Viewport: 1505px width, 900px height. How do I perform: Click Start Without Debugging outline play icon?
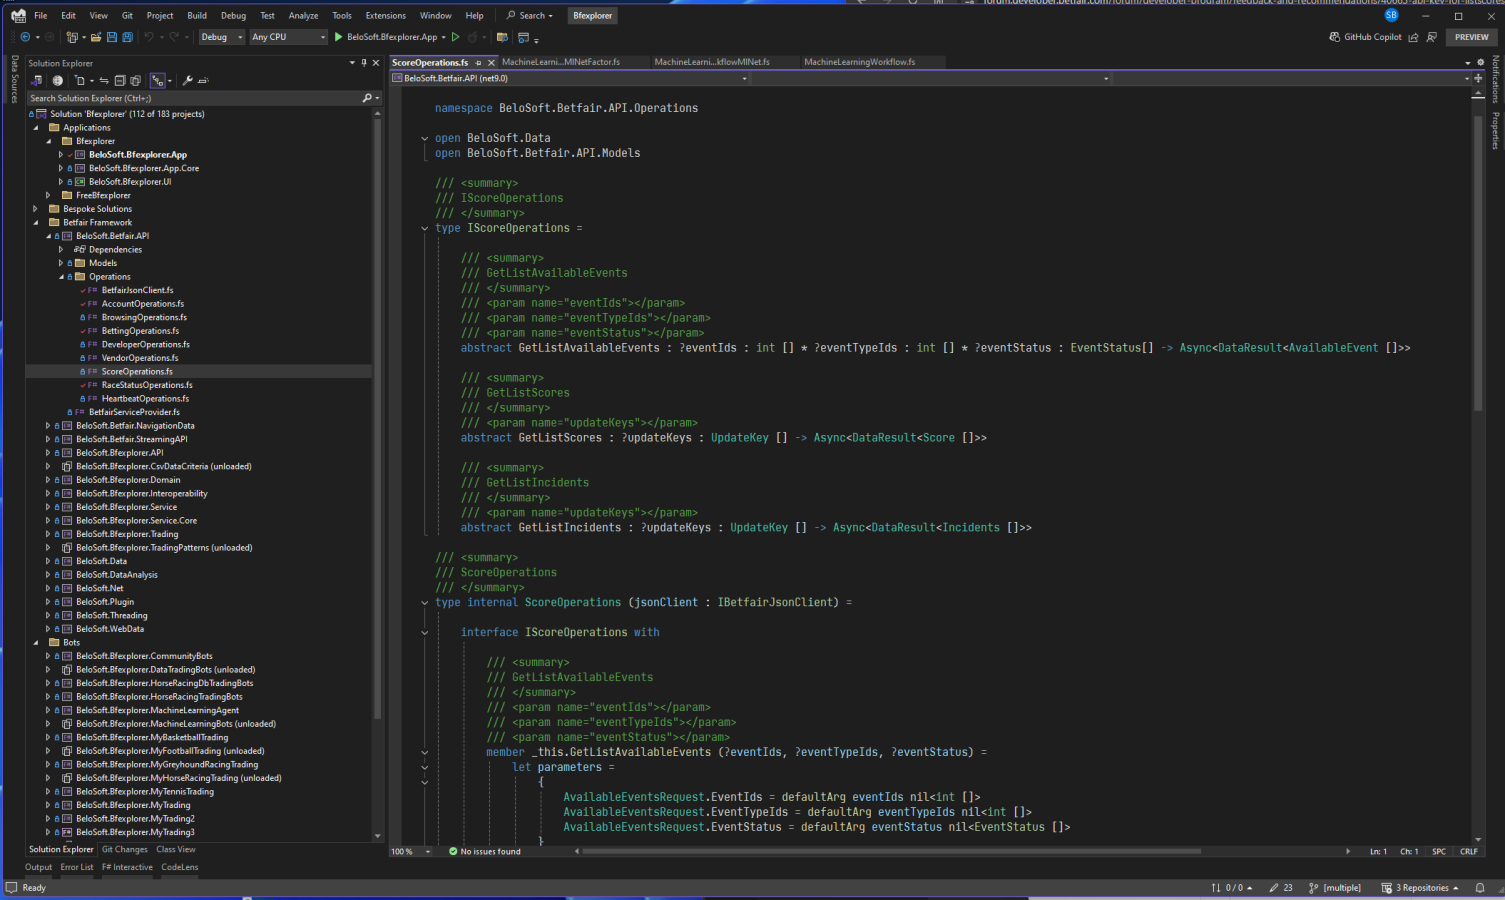point(455,37)
